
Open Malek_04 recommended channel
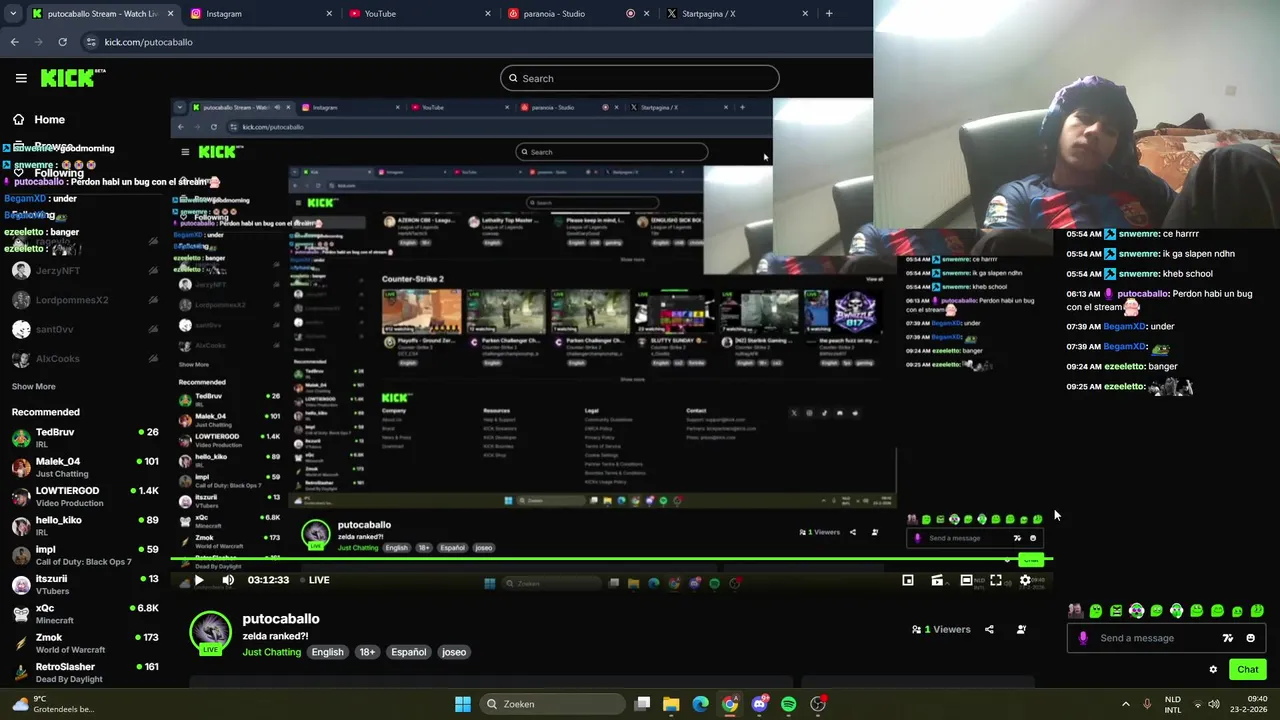coord(85,467)
